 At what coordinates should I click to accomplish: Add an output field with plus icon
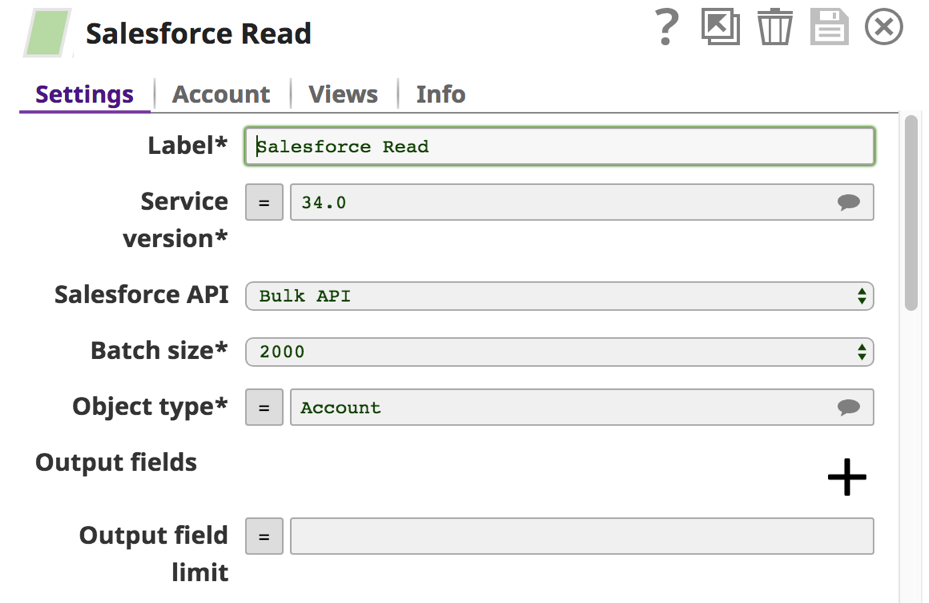(847, 476)
